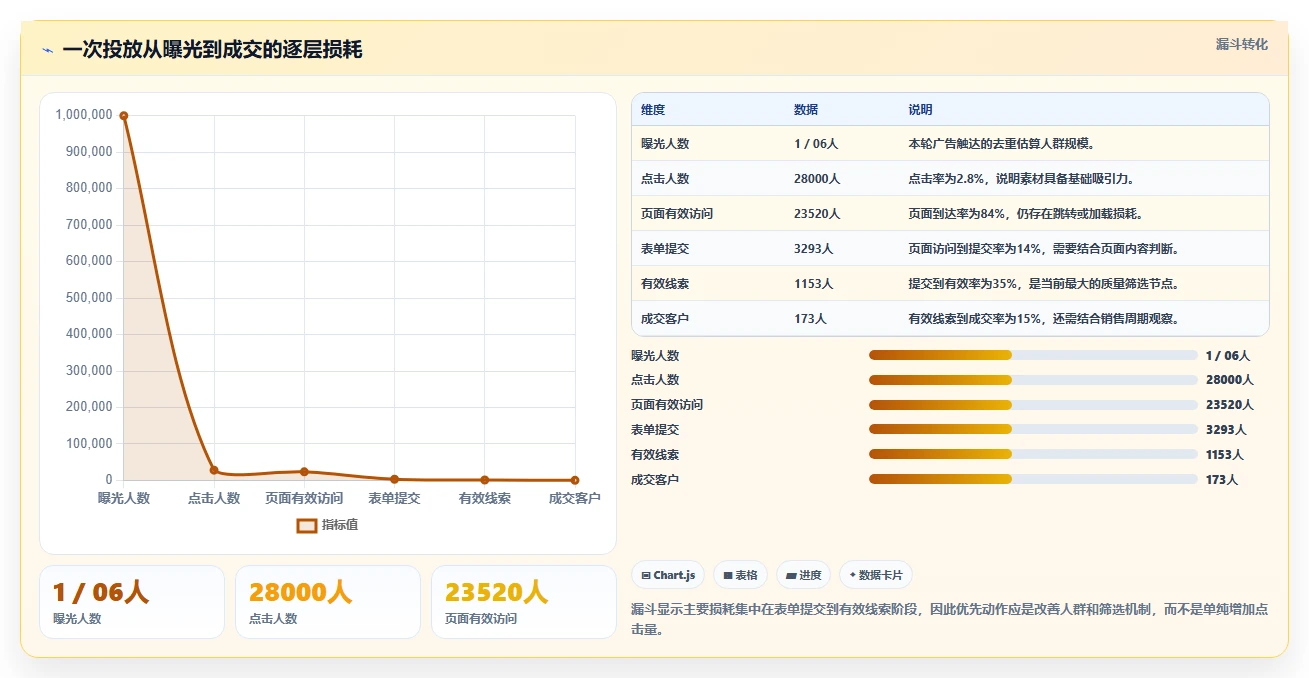1309x678 pixels.
Task: Click the 1,000,000 y-axis label
Action: coord(84,115)
